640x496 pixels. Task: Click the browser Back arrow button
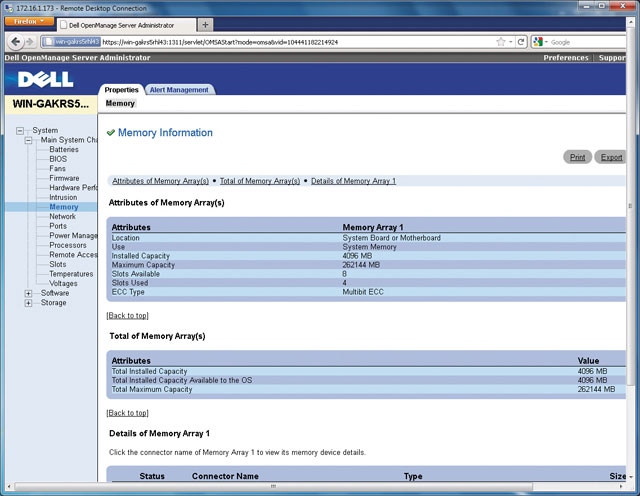(x=16, y=42)
